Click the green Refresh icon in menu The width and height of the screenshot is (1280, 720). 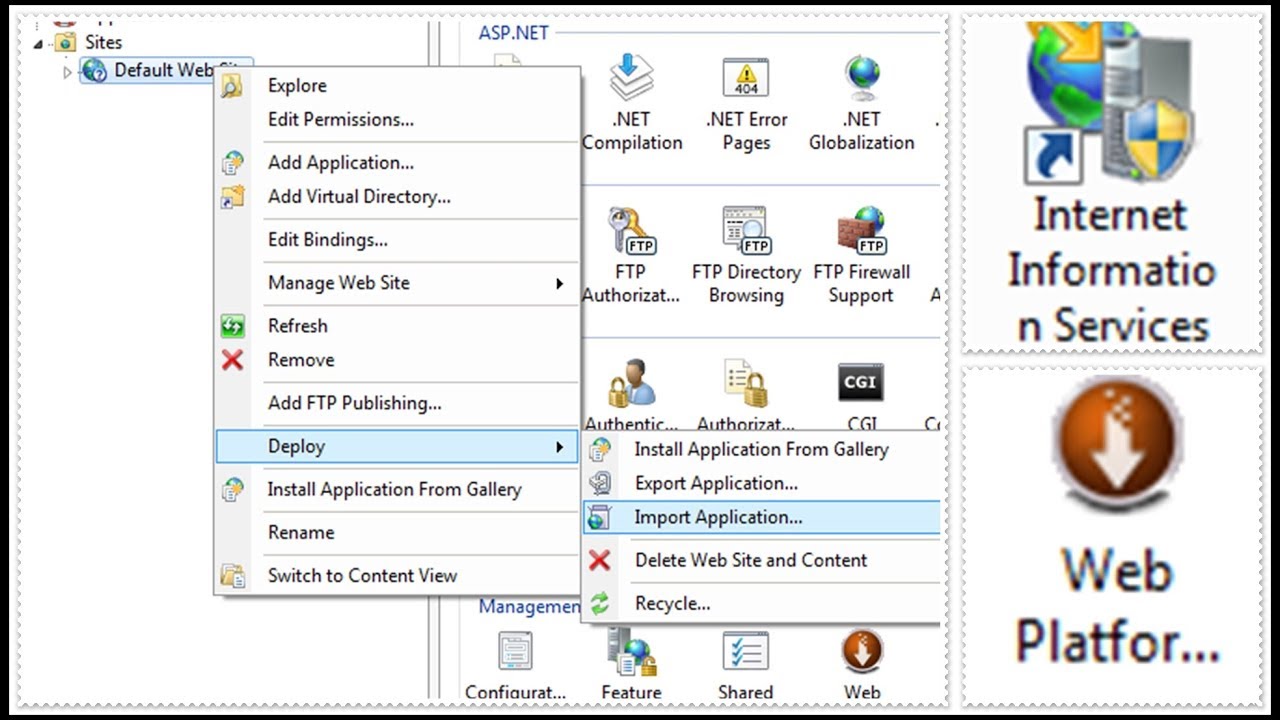tap(232, 326)
